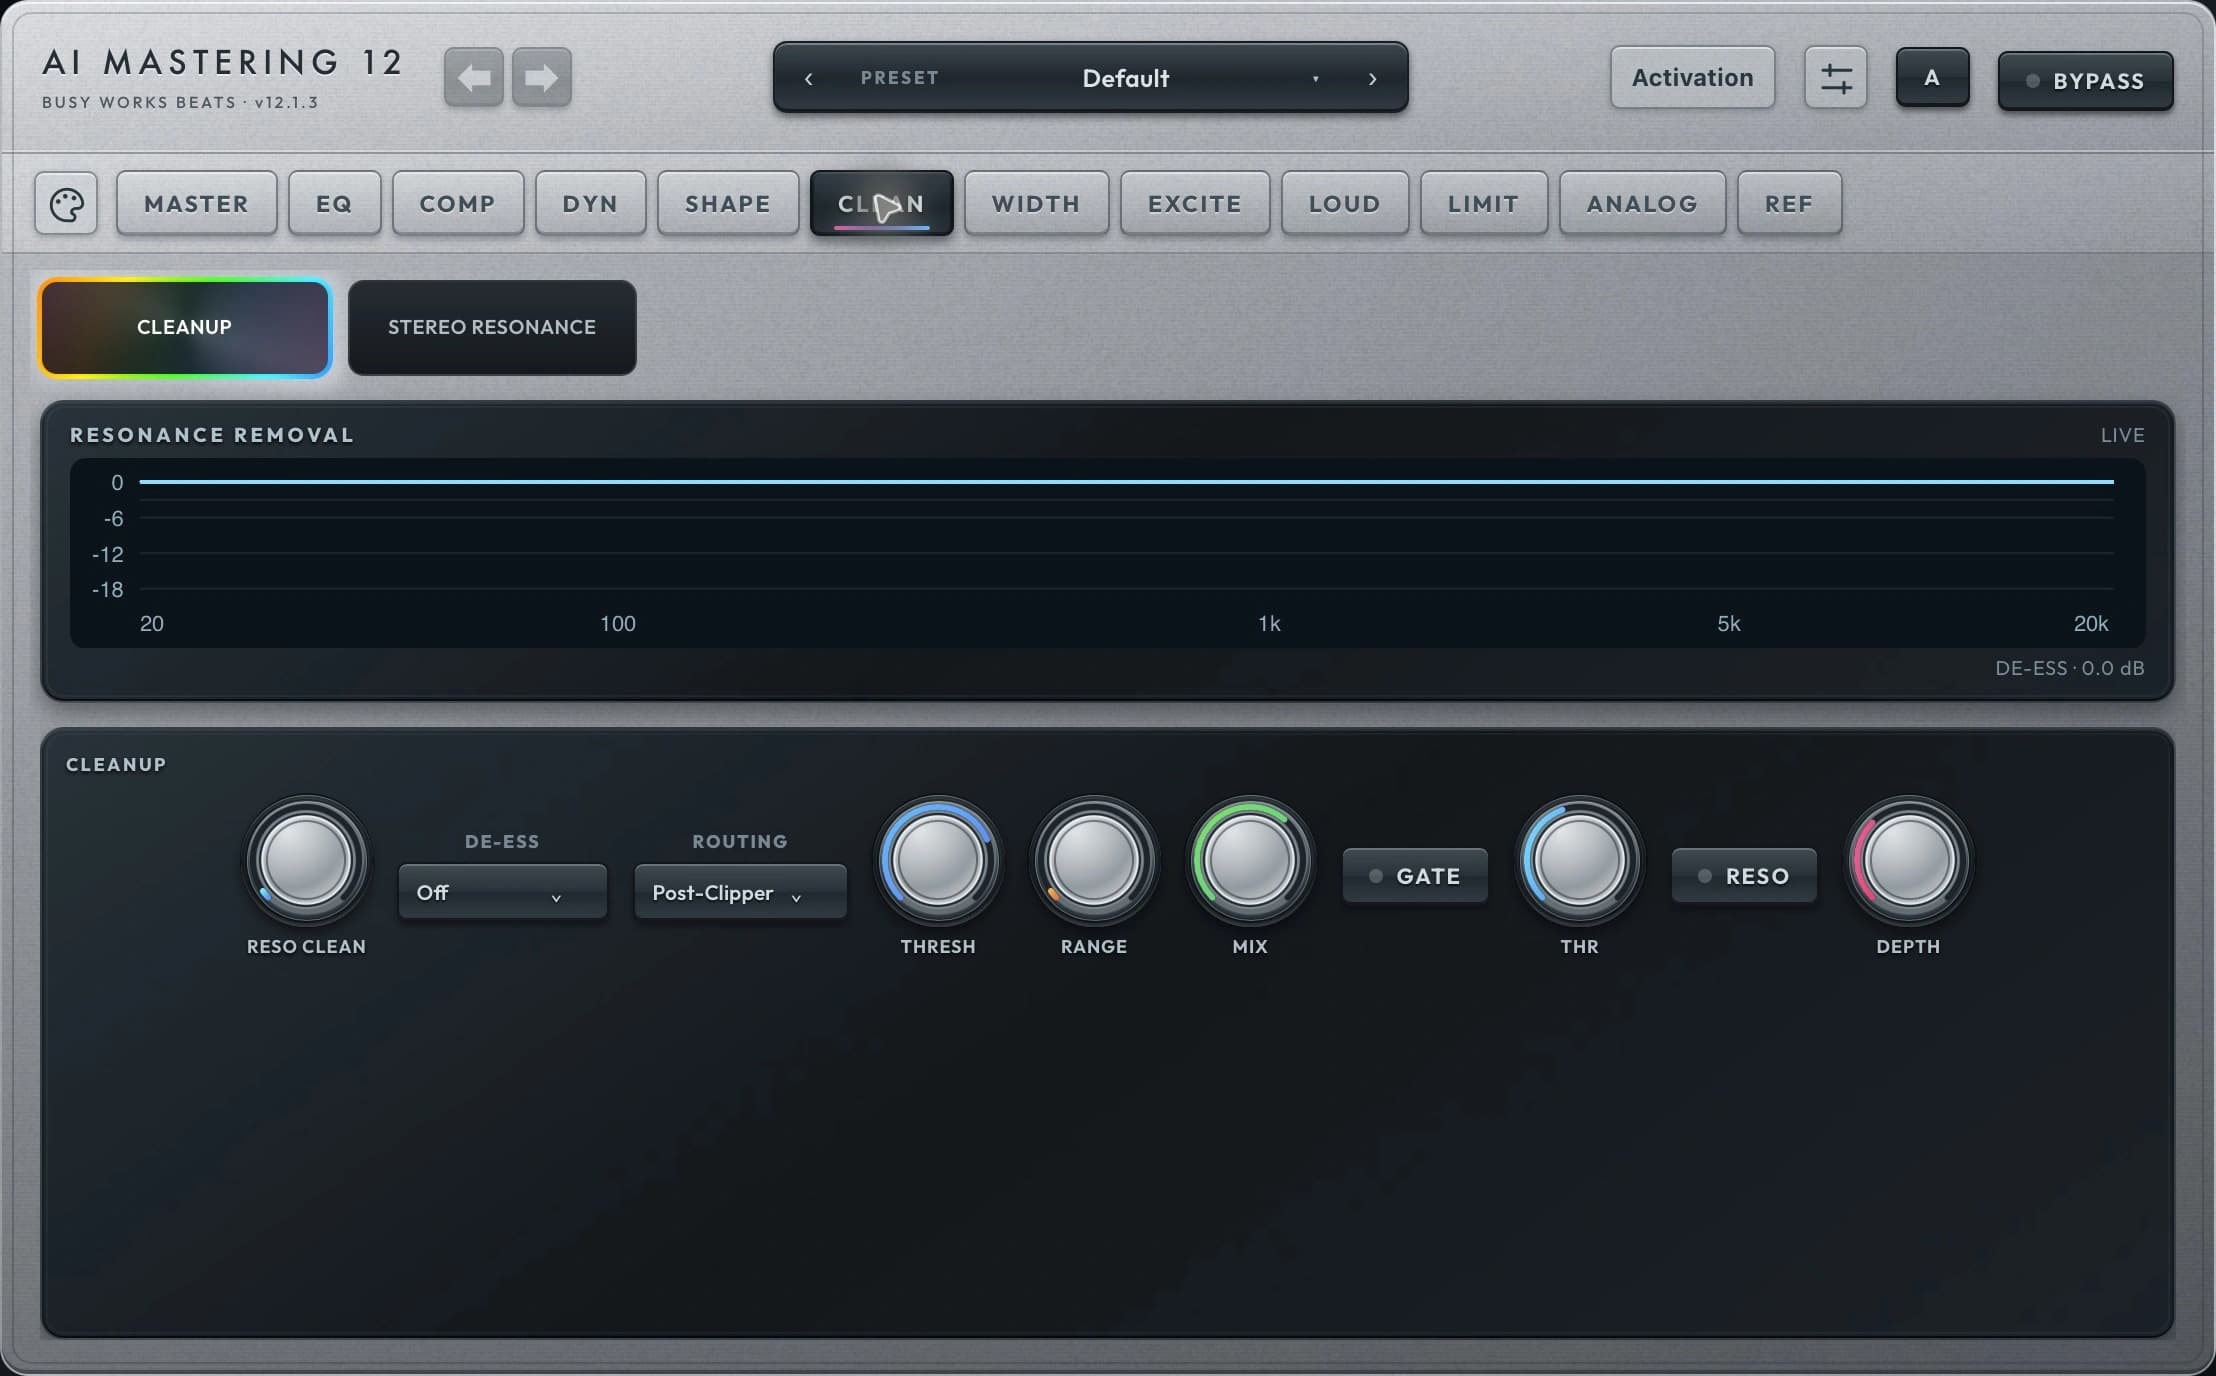Switch to the COMP tab

(457, 204)
